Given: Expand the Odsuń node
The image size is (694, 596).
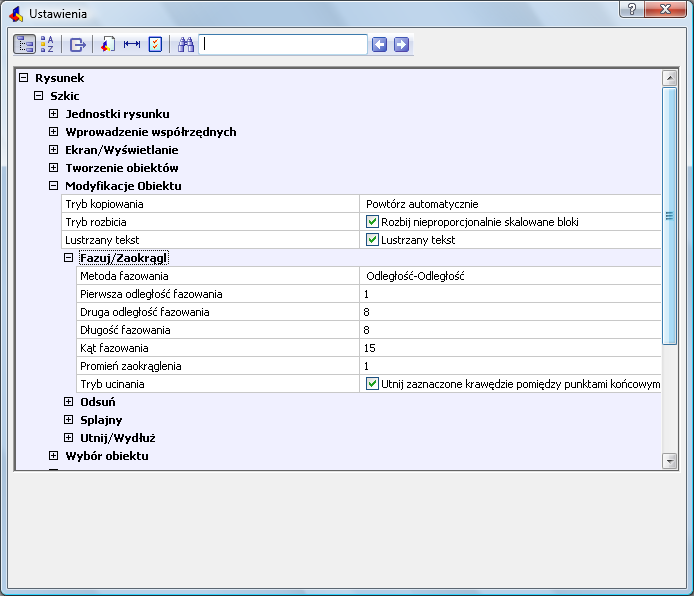Looking at the screenshot, I should [x=68, y=402].
